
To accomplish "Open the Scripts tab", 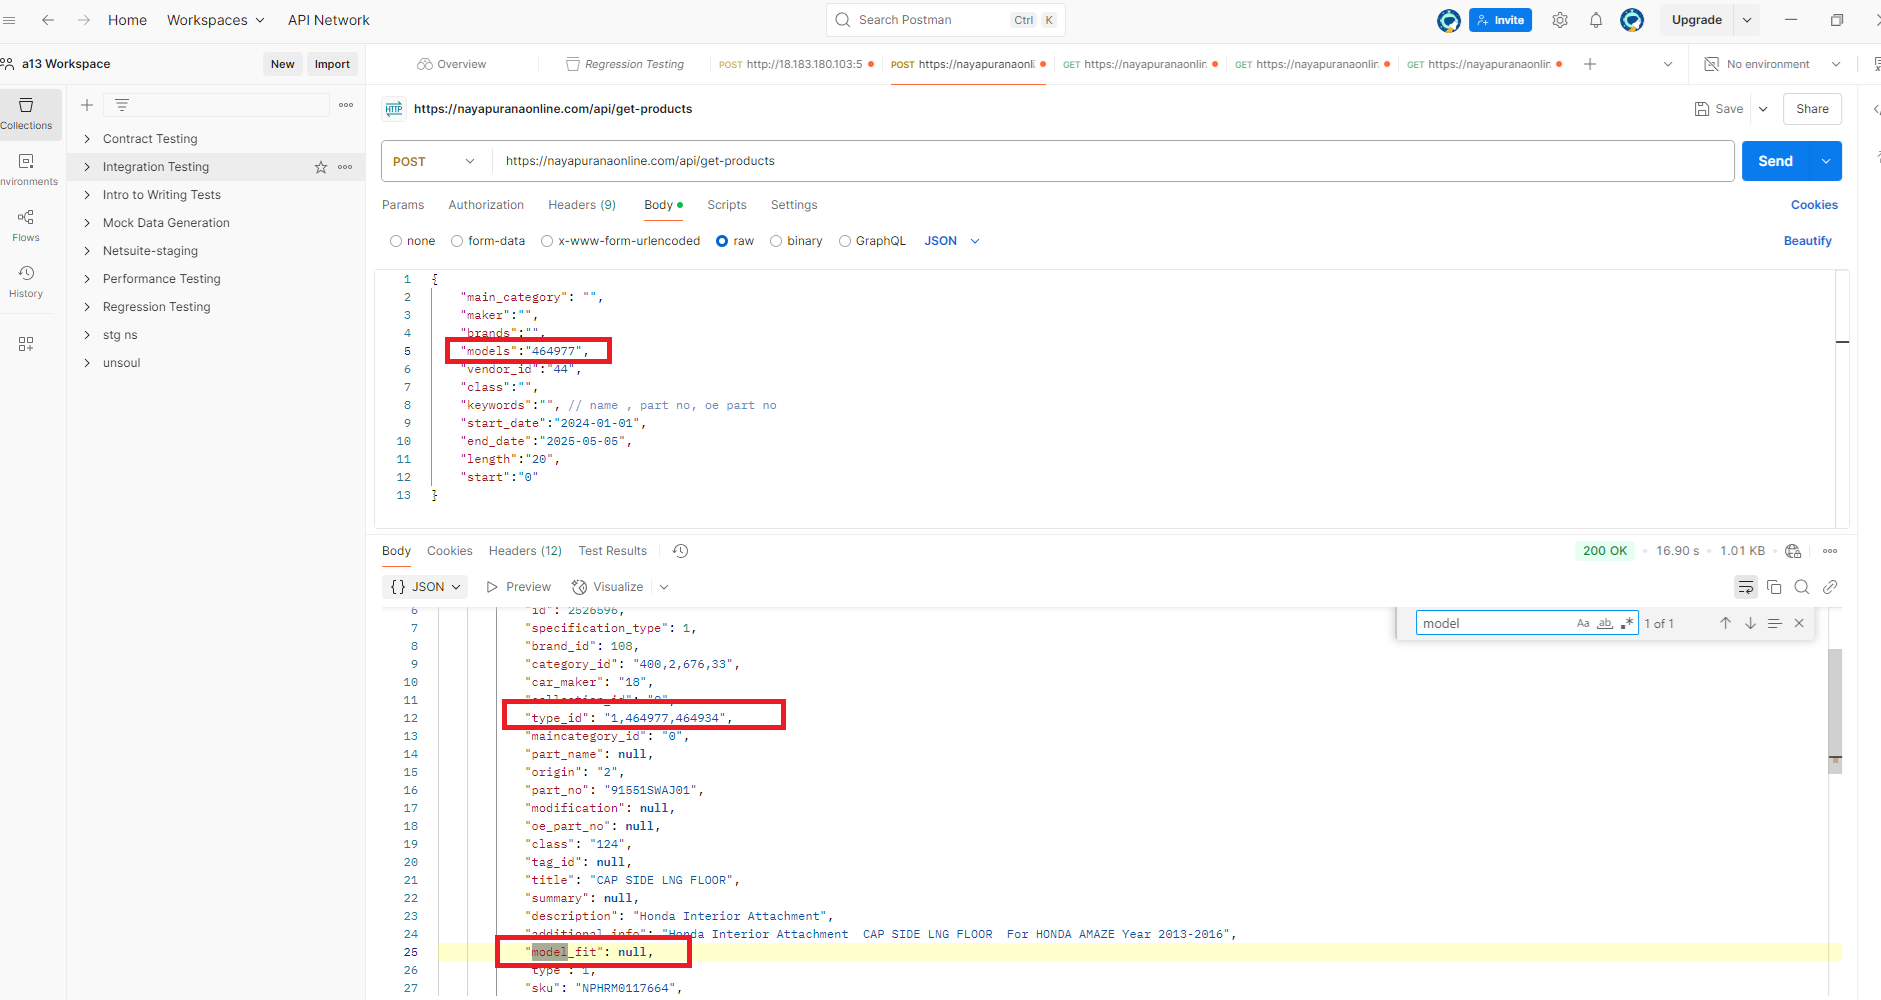I will [x=727, y=205].
